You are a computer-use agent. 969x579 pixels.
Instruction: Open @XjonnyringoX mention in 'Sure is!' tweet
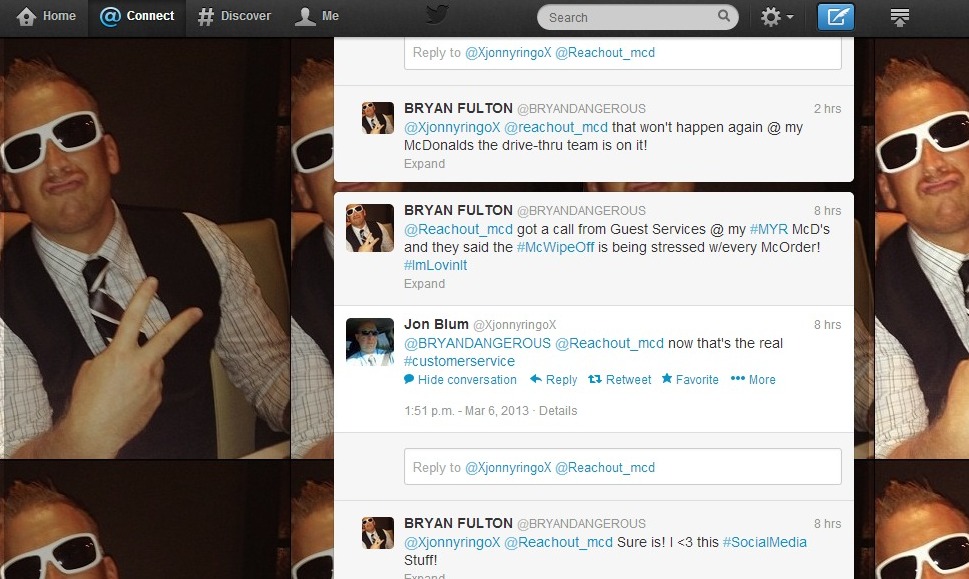[x=452, y=542]
